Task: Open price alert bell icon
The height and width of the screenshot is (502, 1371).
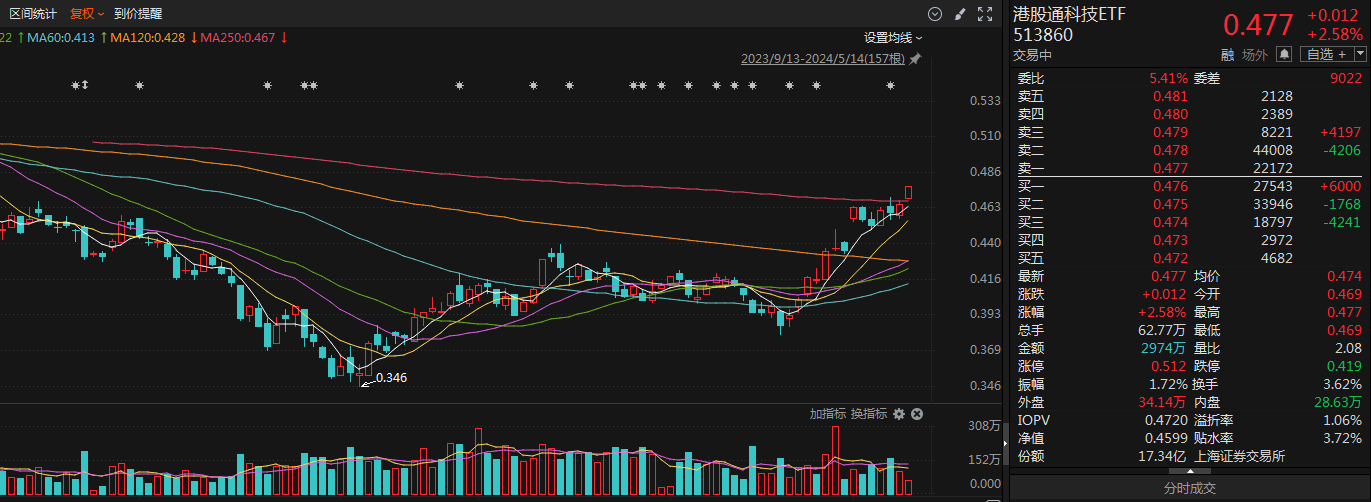Action: pos(1284,55)
